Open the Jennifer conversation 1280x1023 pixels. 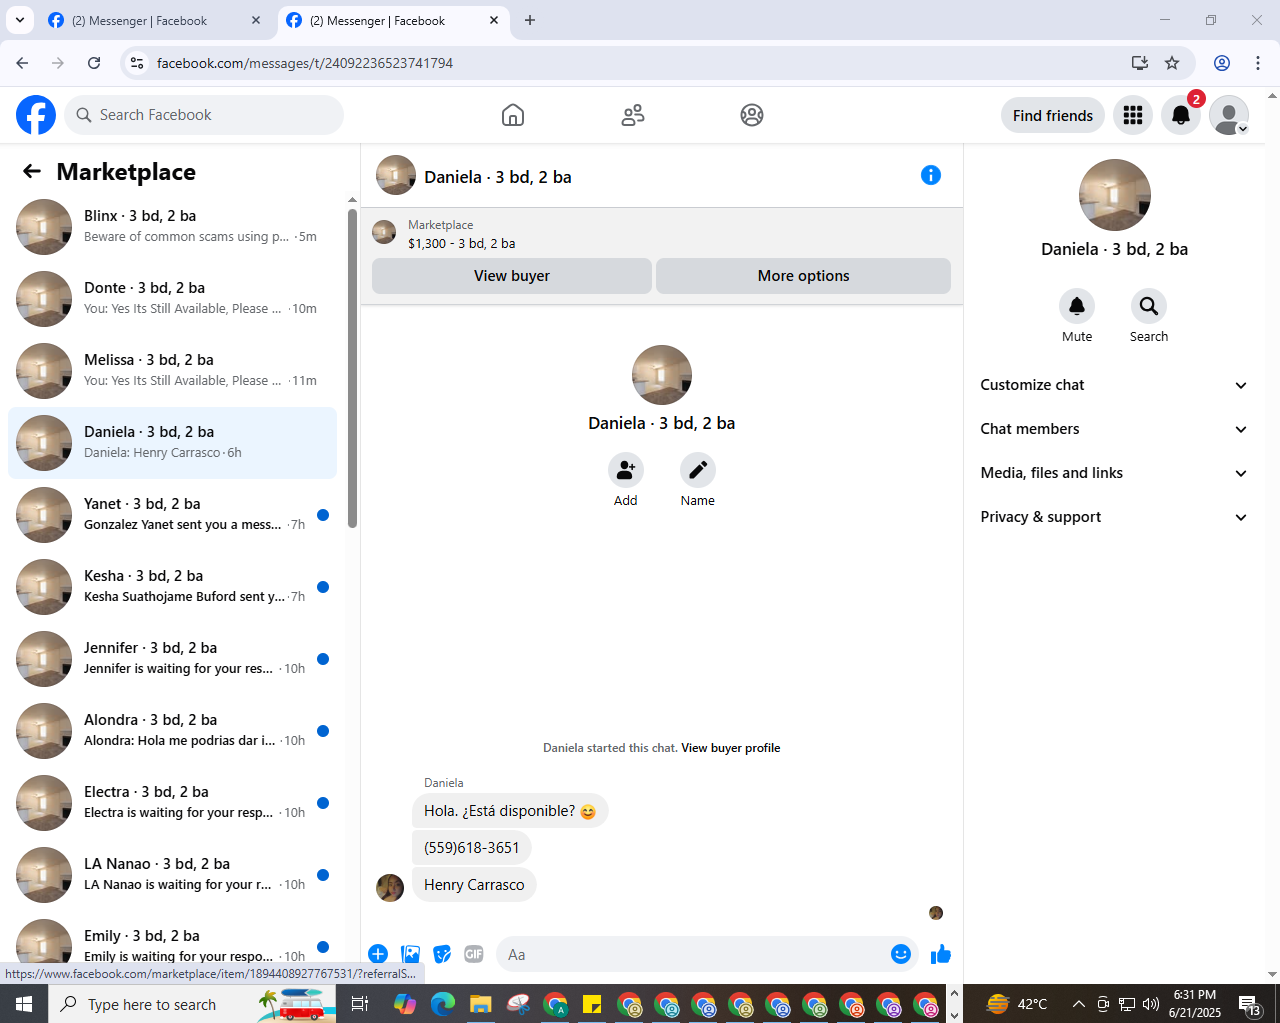(x=172, y=659)
